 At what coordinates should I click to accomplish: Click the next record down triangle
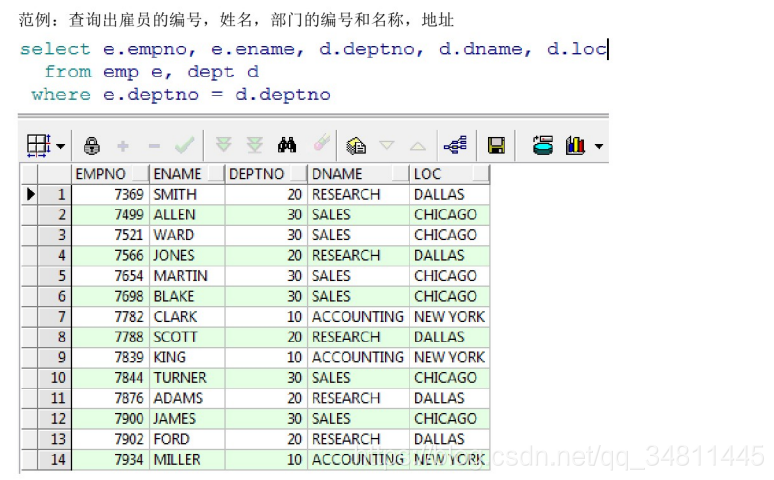click(x=387, y=145)
